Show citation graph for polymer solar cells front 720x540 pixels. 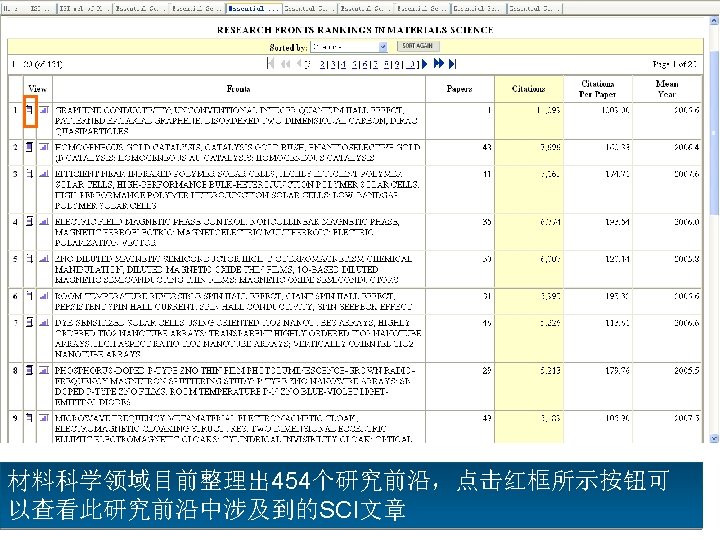[44, 174]
